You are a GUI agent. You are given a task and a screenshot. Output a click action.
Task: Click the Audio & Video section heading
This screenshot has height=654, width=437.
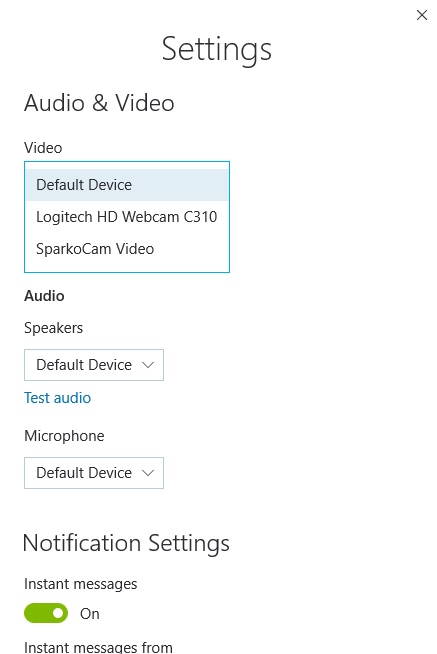click(x=99, y=103)
